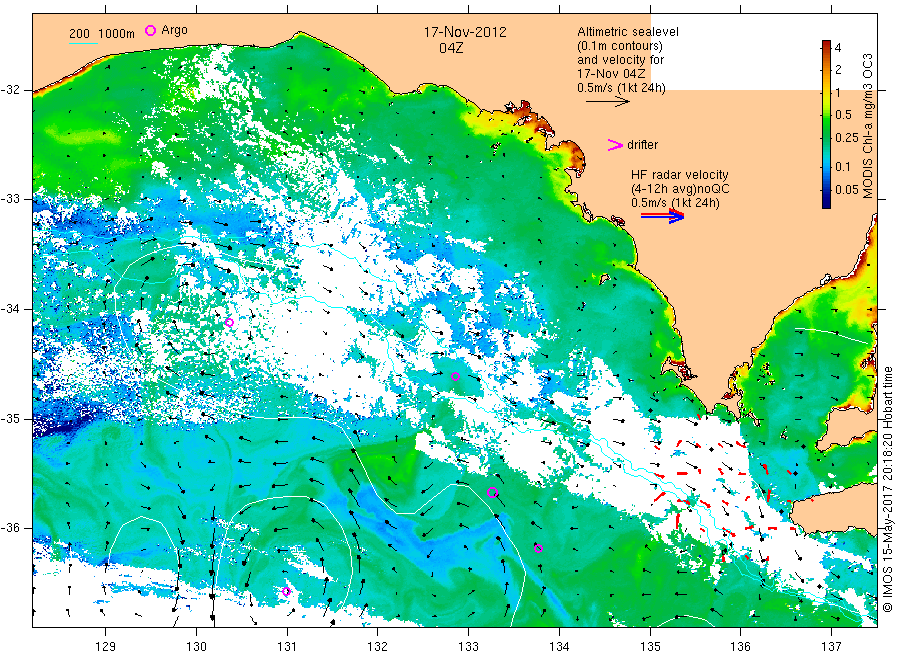Image resolution: width=900 pixels, height=660 pixels.
Task: Click '0.5m/s (1kt 24h)' under HF radar velocity
Action: pyautogui.click(x=675, y=203)
